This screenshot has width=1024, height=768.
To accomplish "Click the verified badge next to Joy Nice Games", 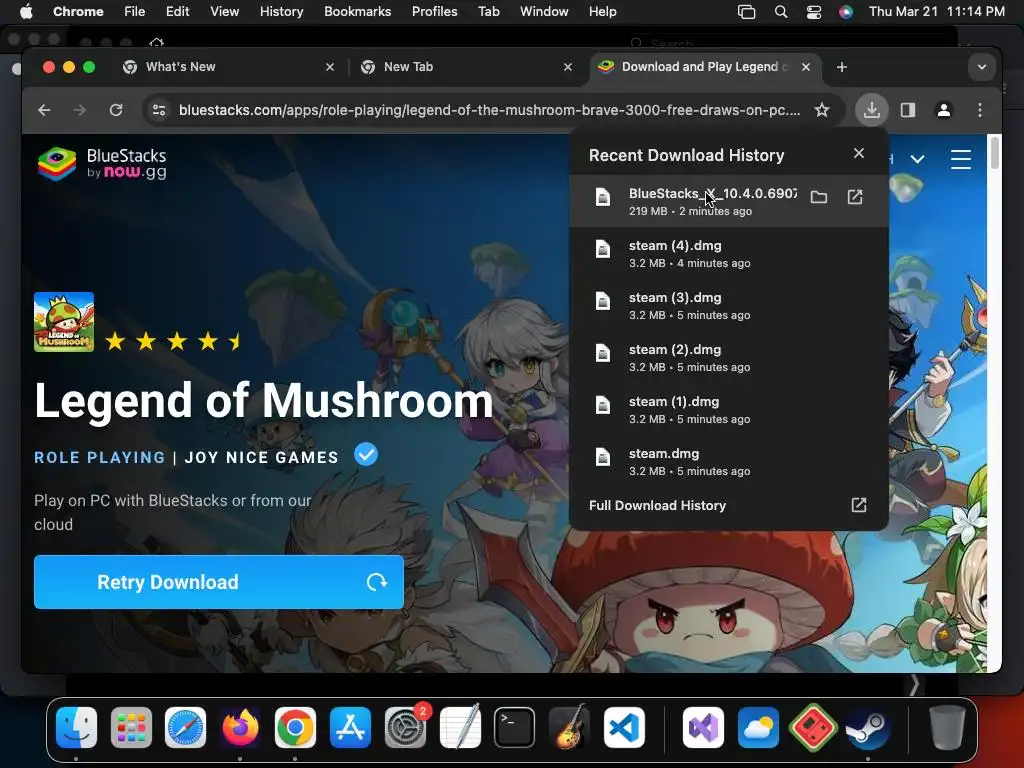I will pyautogui.click(x=366, y=455).
